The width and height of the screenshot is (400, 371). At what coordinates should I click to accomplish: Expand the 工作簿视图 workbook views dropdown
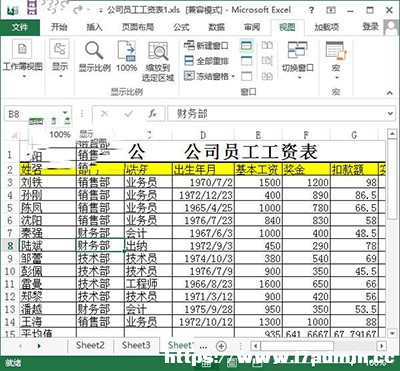23,77
